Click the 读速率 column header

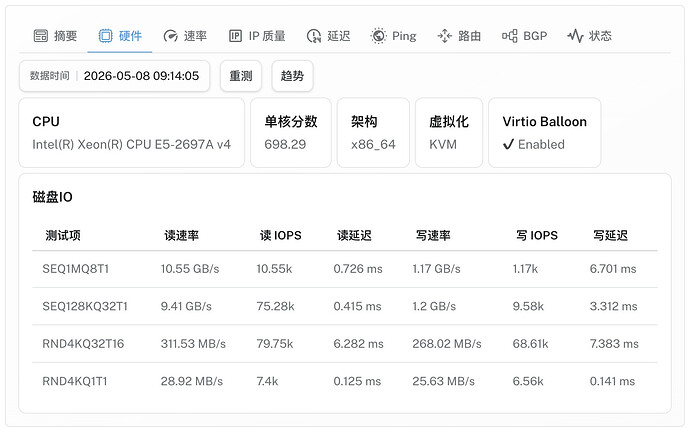(182, 235)
